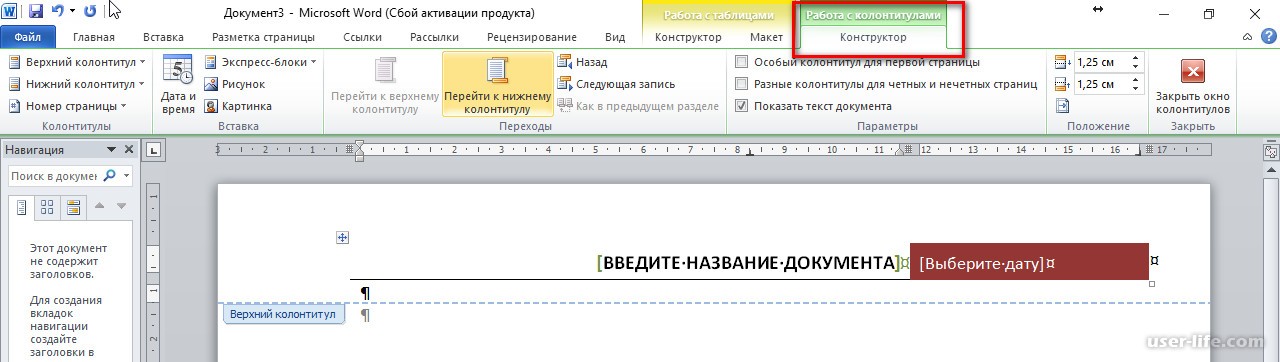Screen dimensions: 1280x362
Task: Click the Верхний колонтитул label tag
Action: click(x=283, y=314)
